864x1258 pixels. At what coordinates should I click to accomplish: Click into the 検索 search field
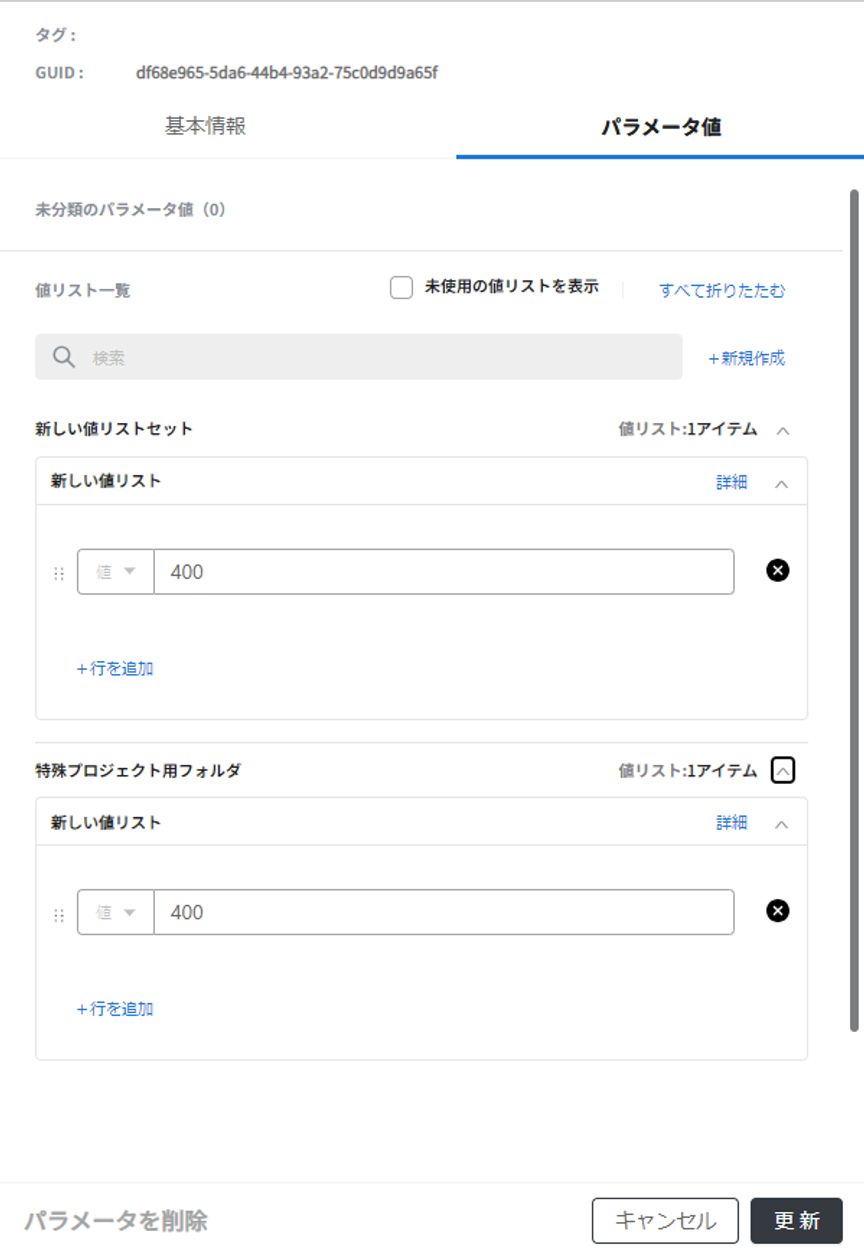(380, 357)
